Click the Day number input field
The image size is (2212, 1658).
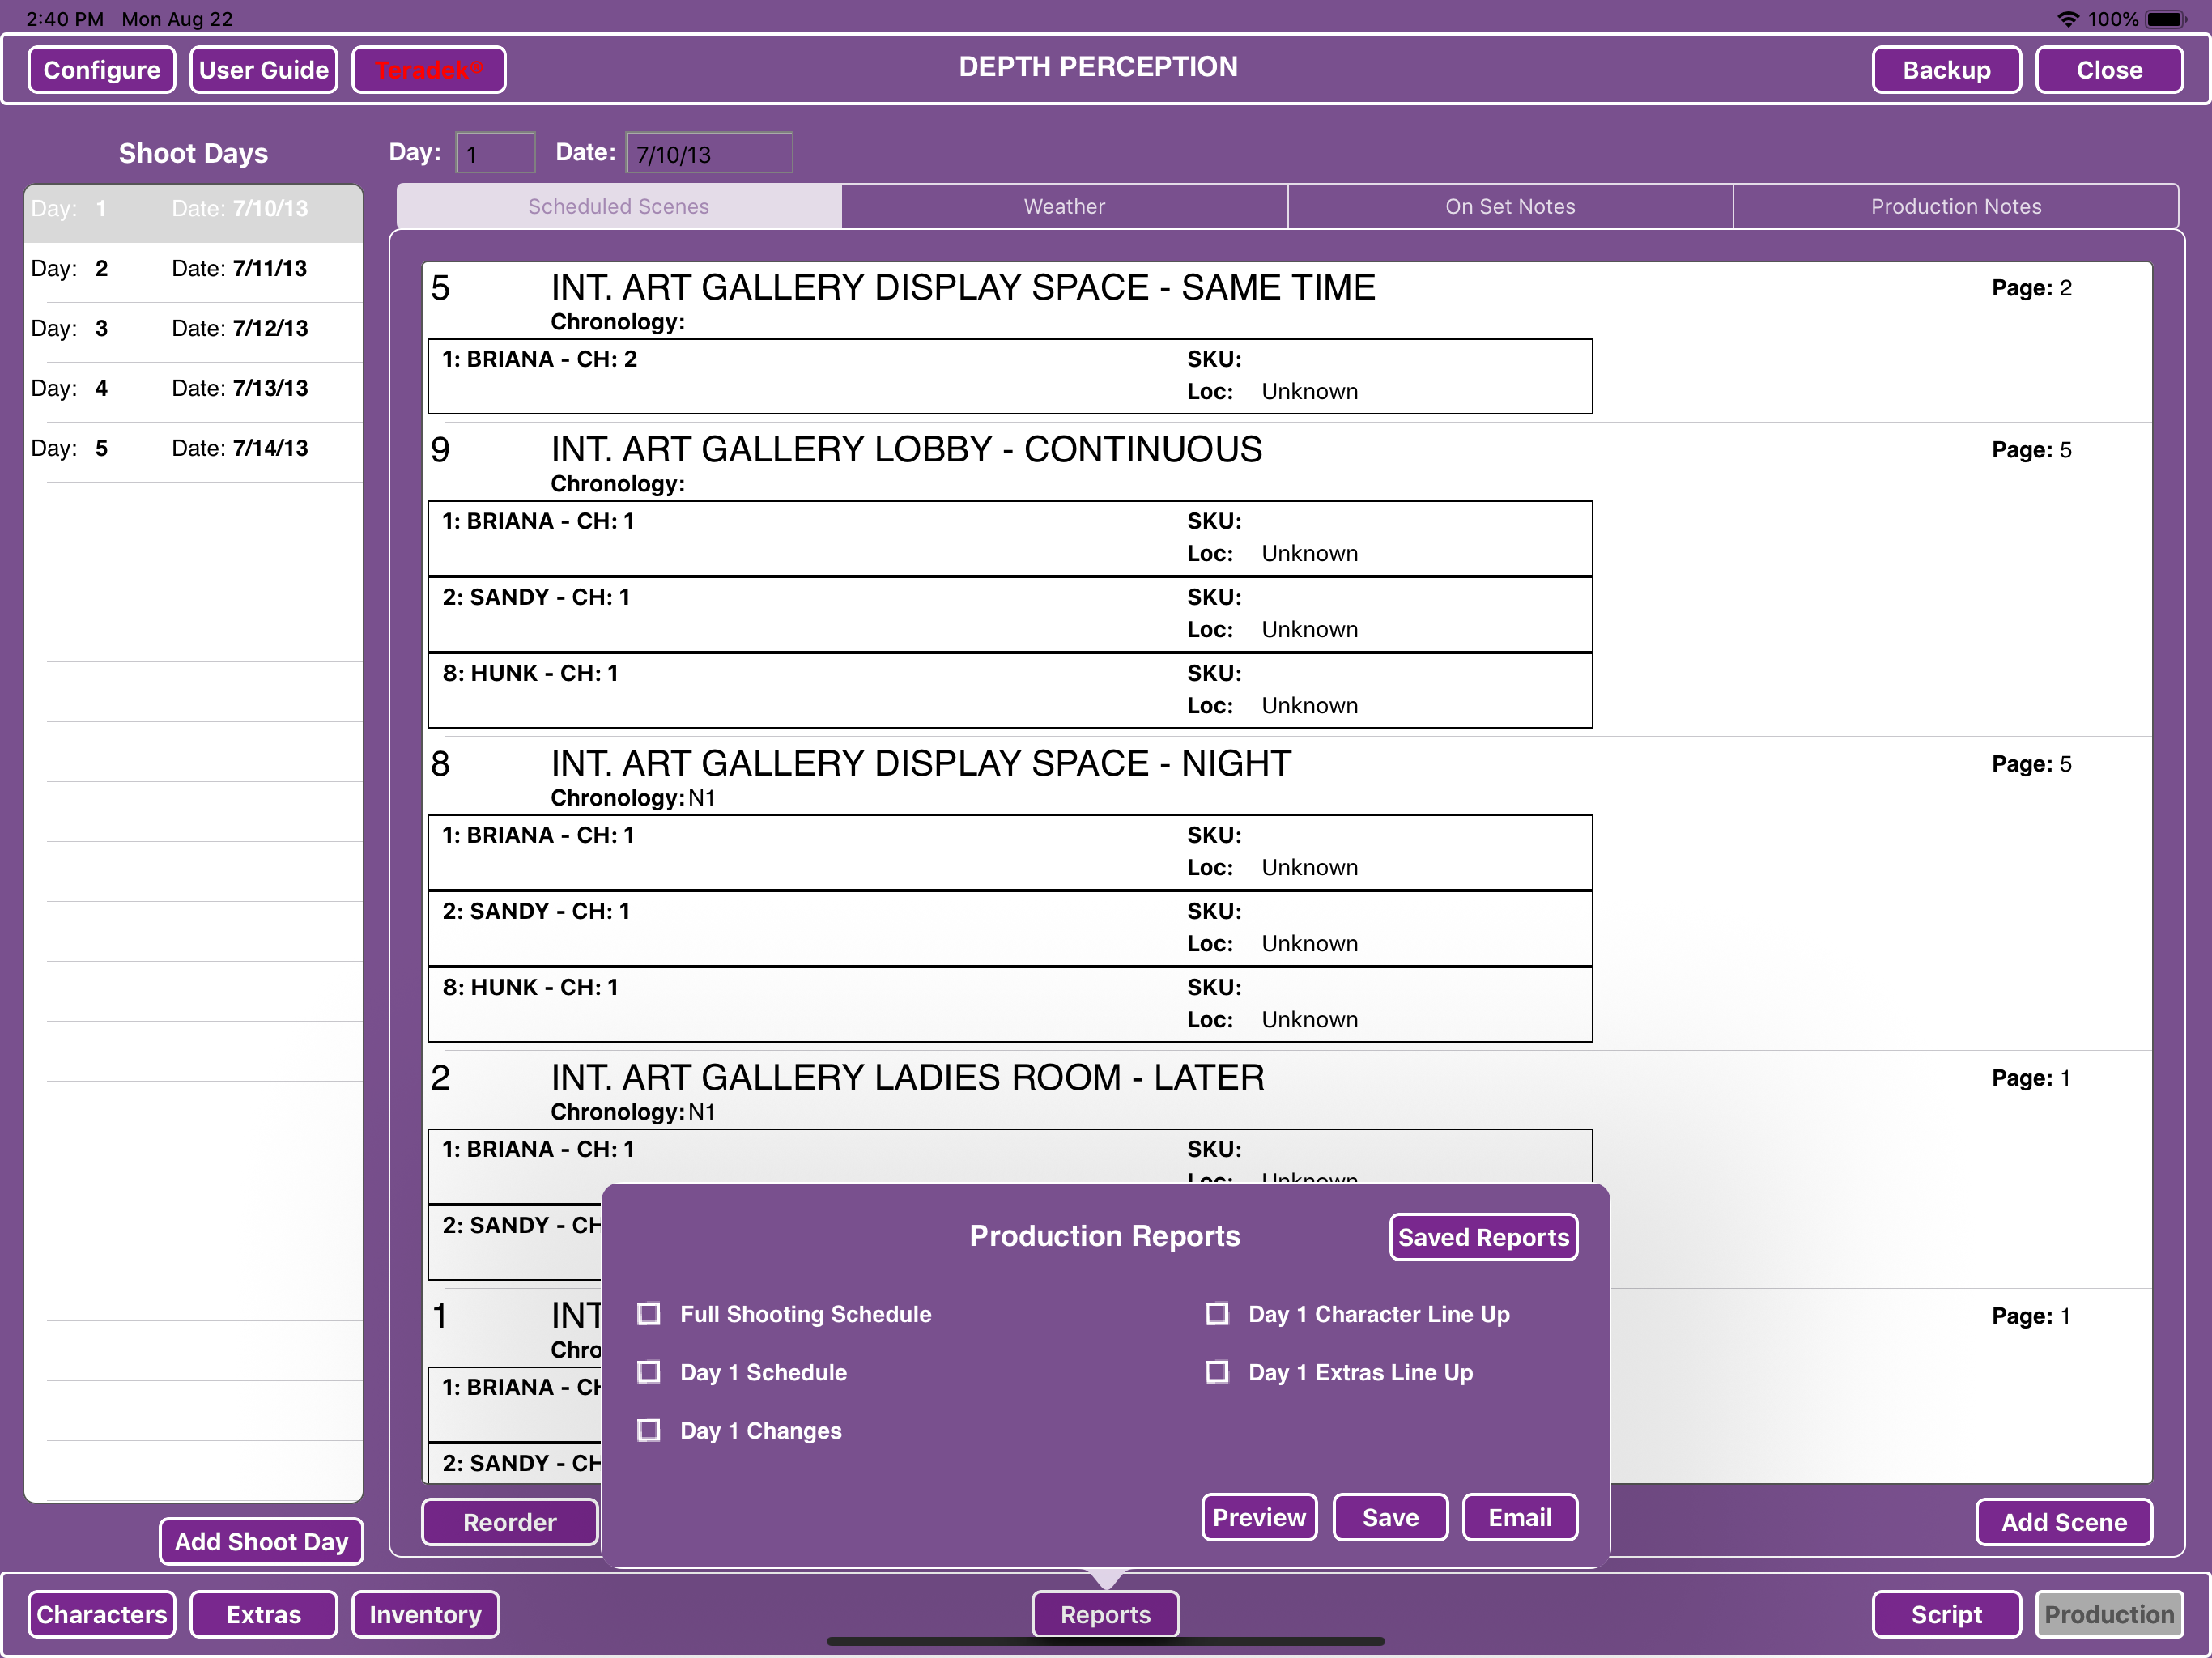tap(496, 153)
